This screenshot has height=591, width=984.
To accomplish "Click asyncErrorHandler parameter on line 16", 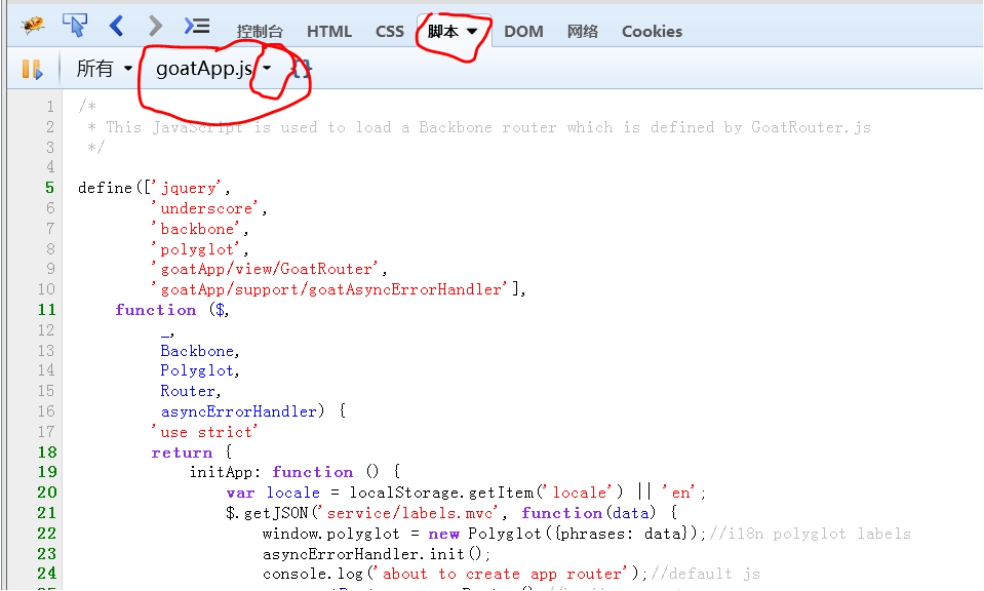I will click(x=238, y=412).
